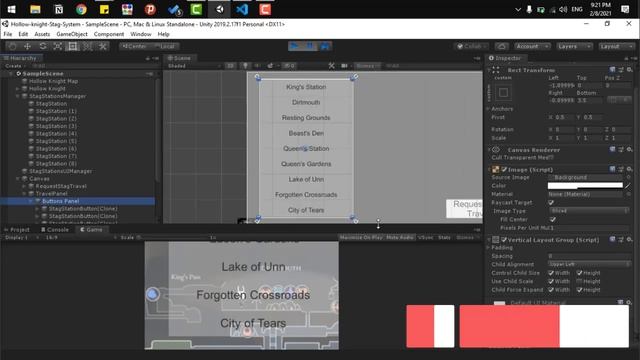Image resolution: width=640 pixels, height=360 pixels.
Task: Open the Layout dropdown
Action: pyautogui.click(x=616, y=47)
